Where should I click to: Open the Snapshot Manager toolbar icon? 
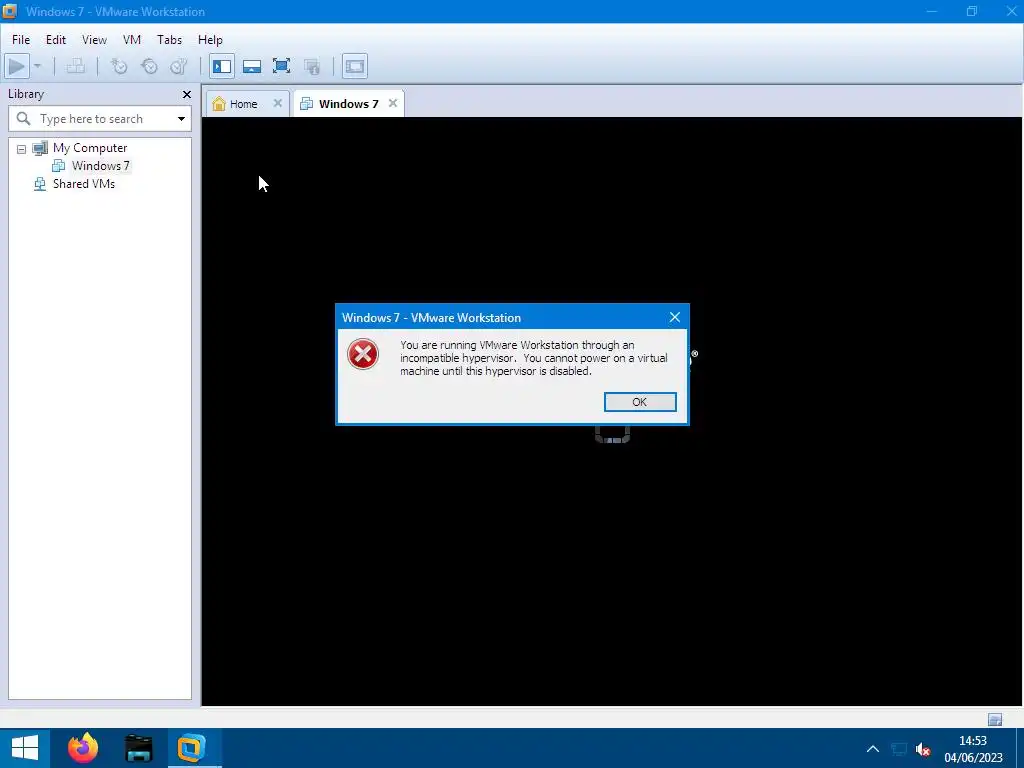[179, 66]
